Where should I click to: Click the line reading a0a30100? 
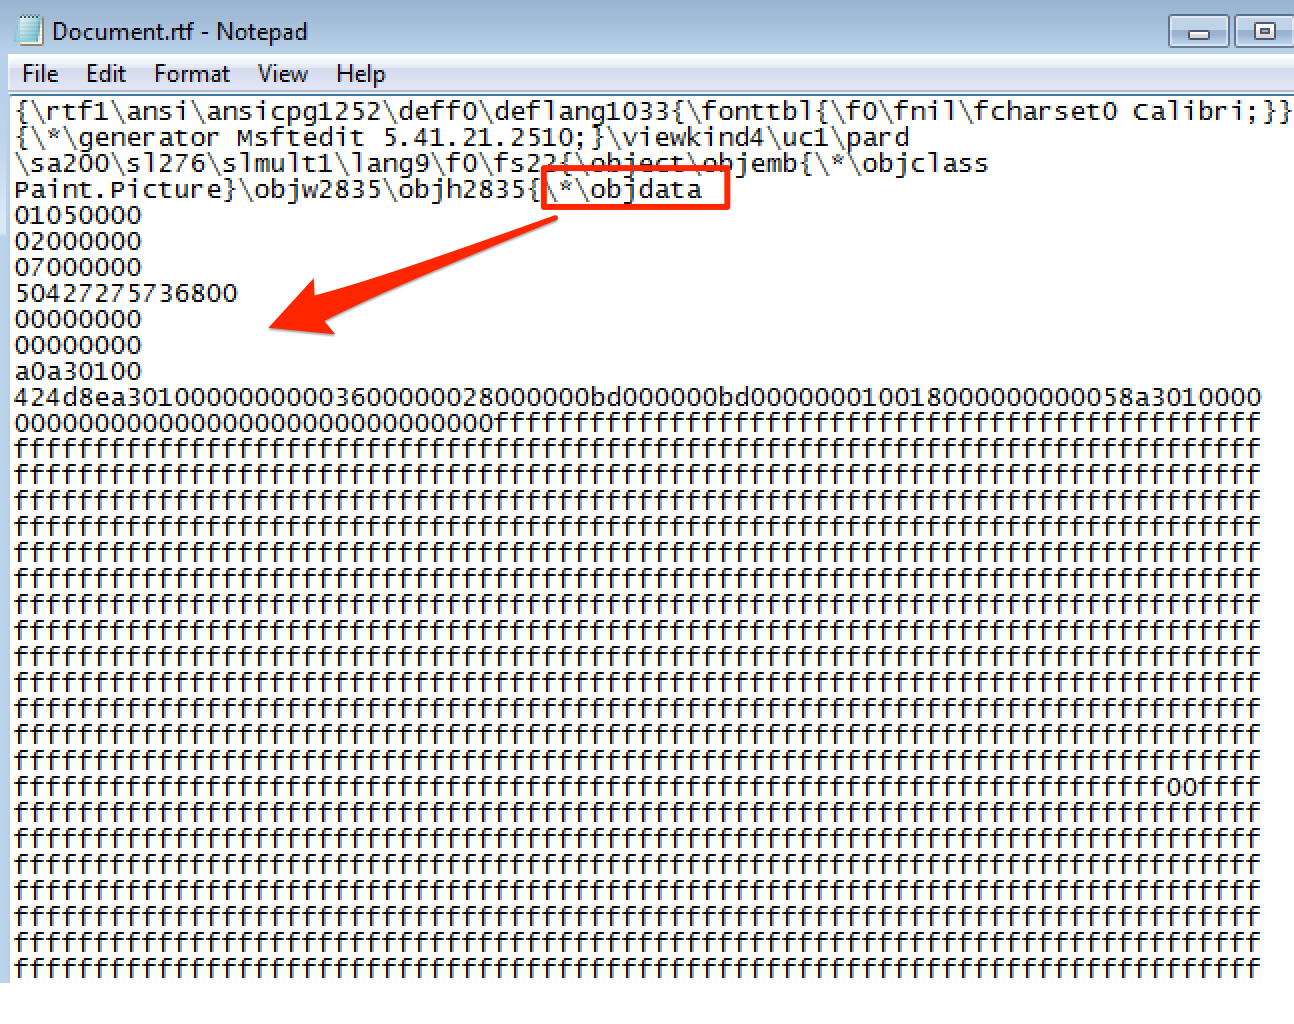click(x=78, y=372)
